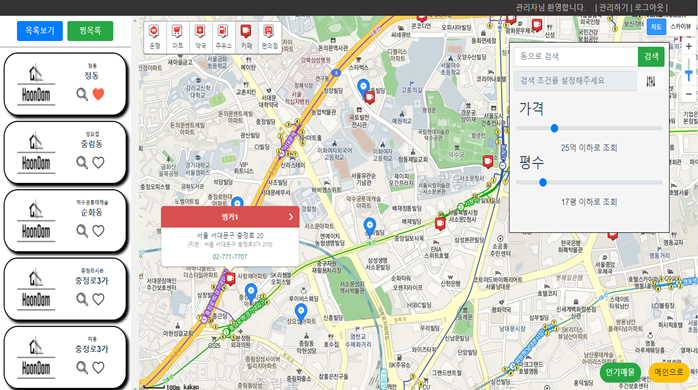This screenshot has height=390, width=698.
Task: Add the 순화동 listing to favorites
Action: (x=98, y=231)
